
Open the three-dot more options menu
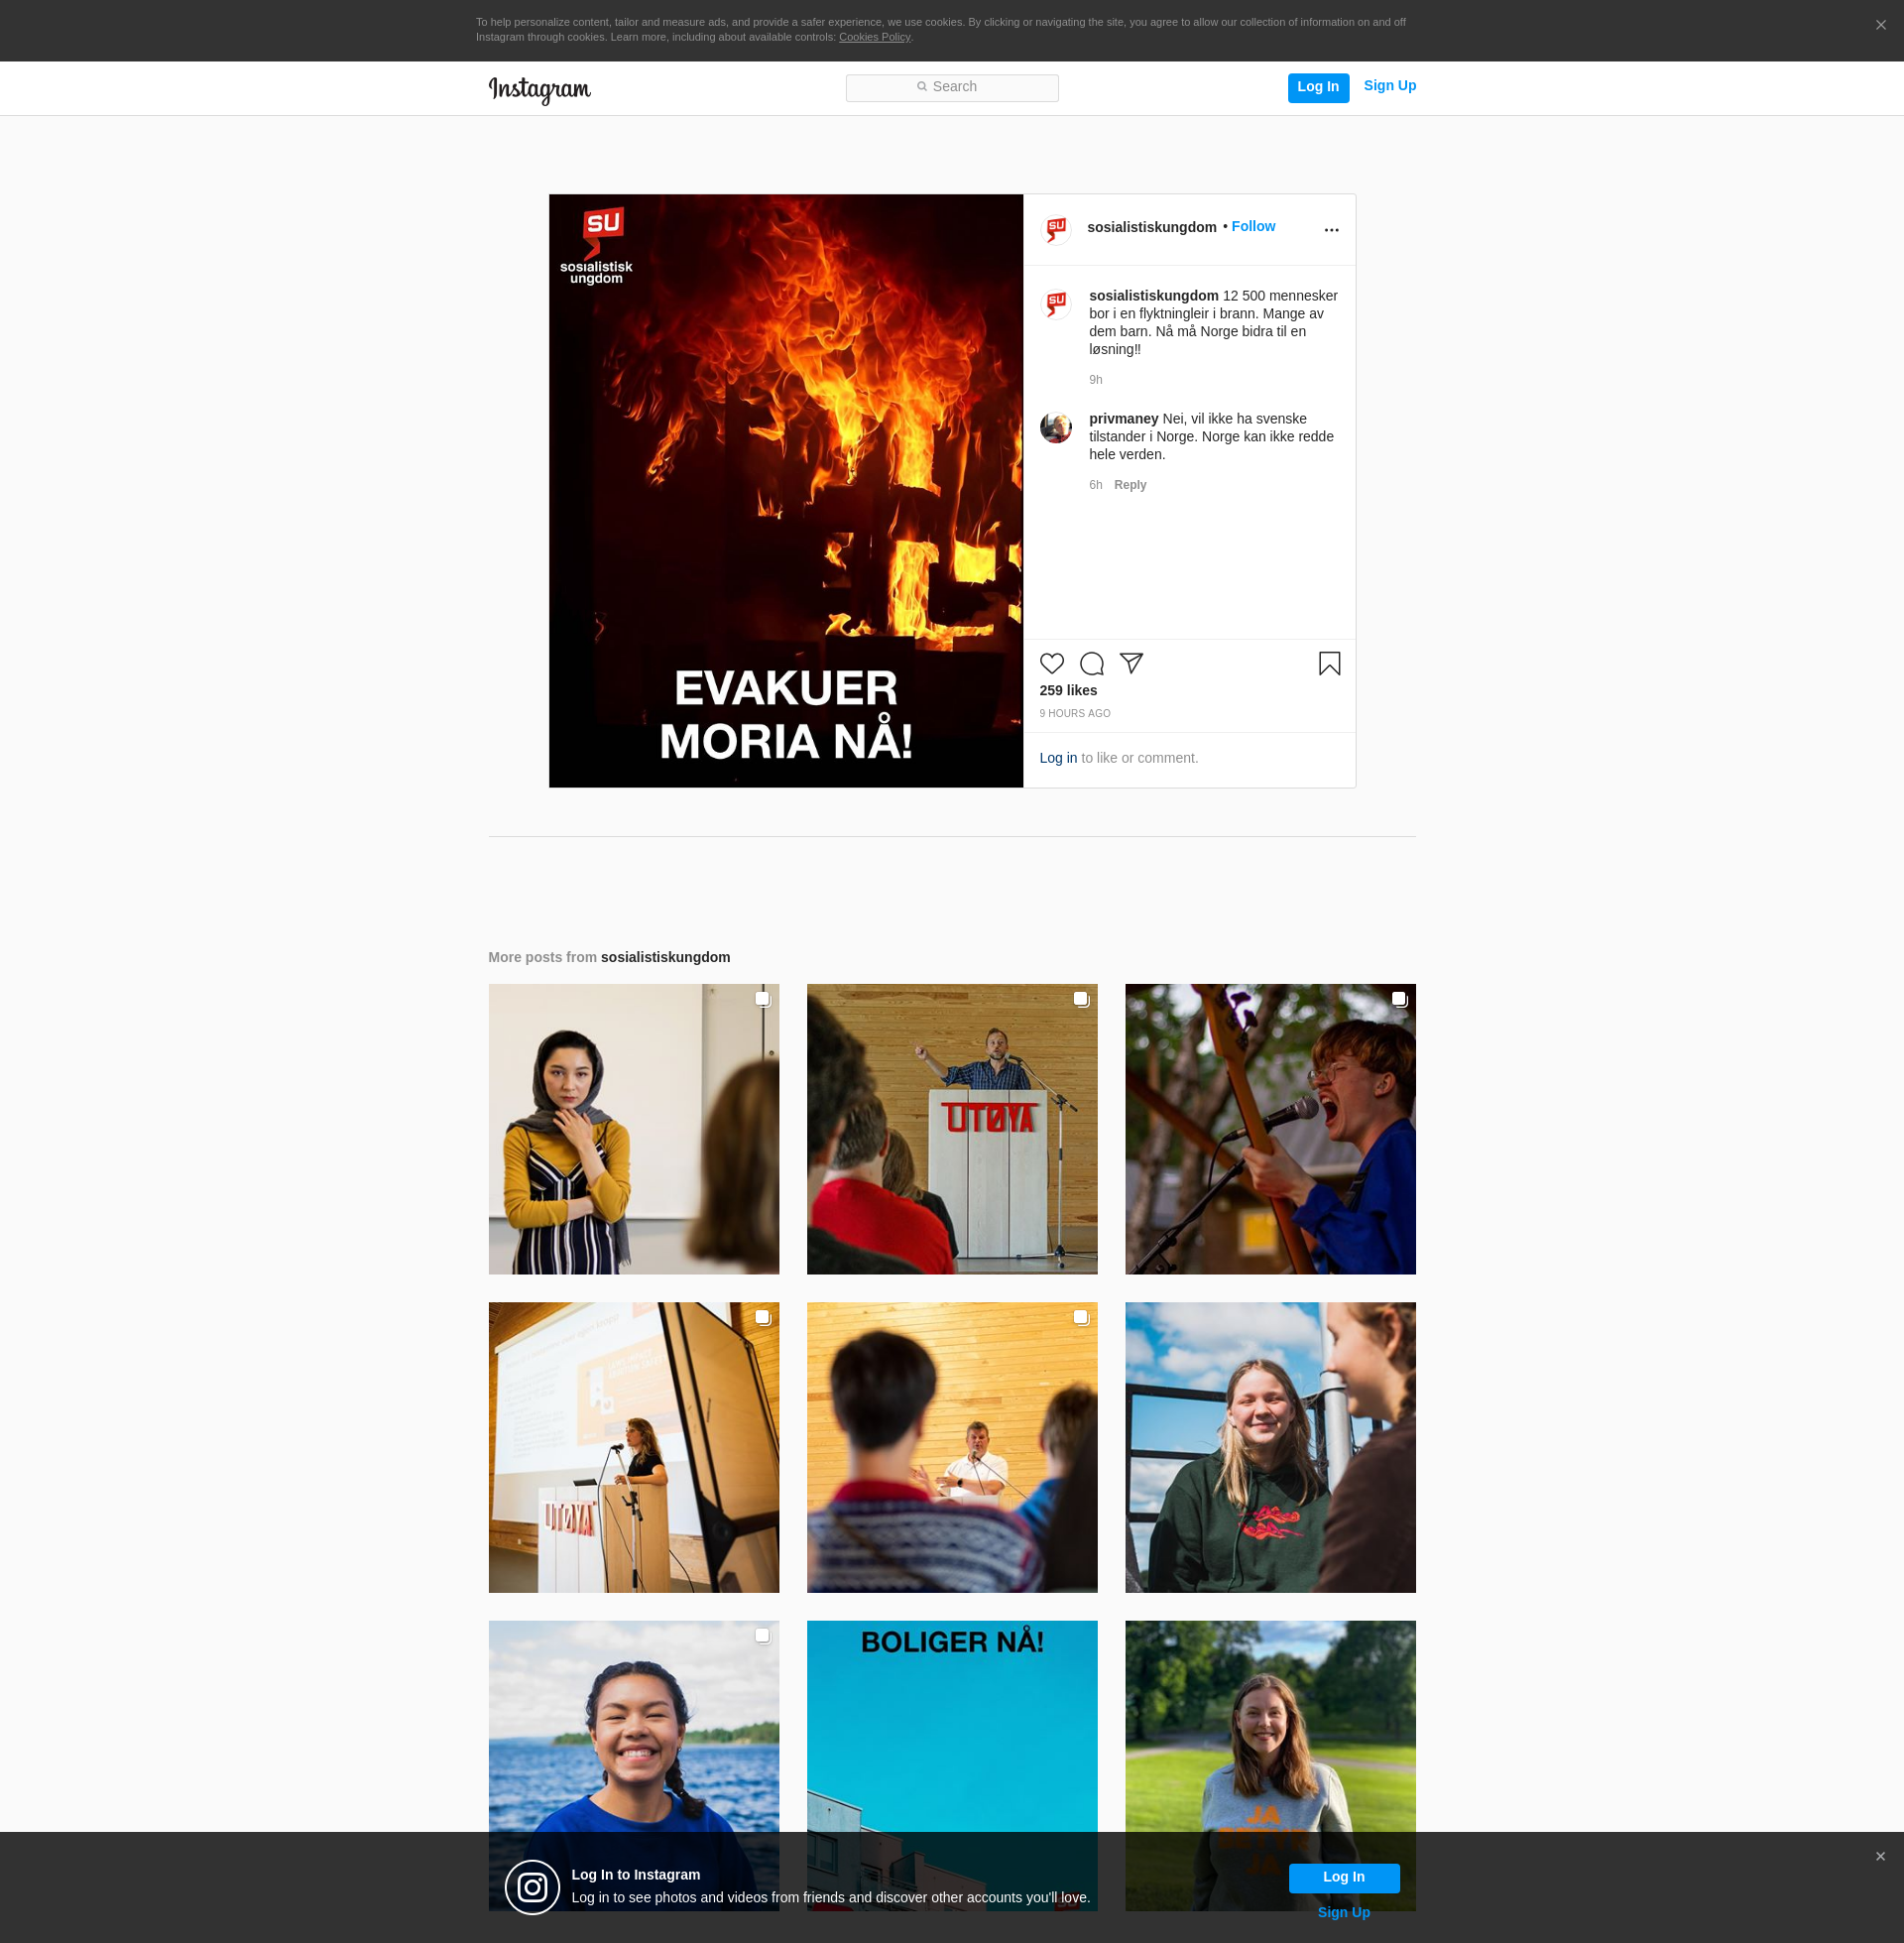1331,230
